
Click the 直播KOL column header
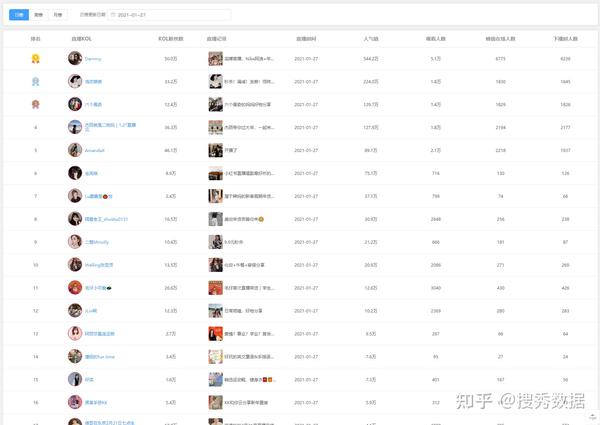(82, 39)
